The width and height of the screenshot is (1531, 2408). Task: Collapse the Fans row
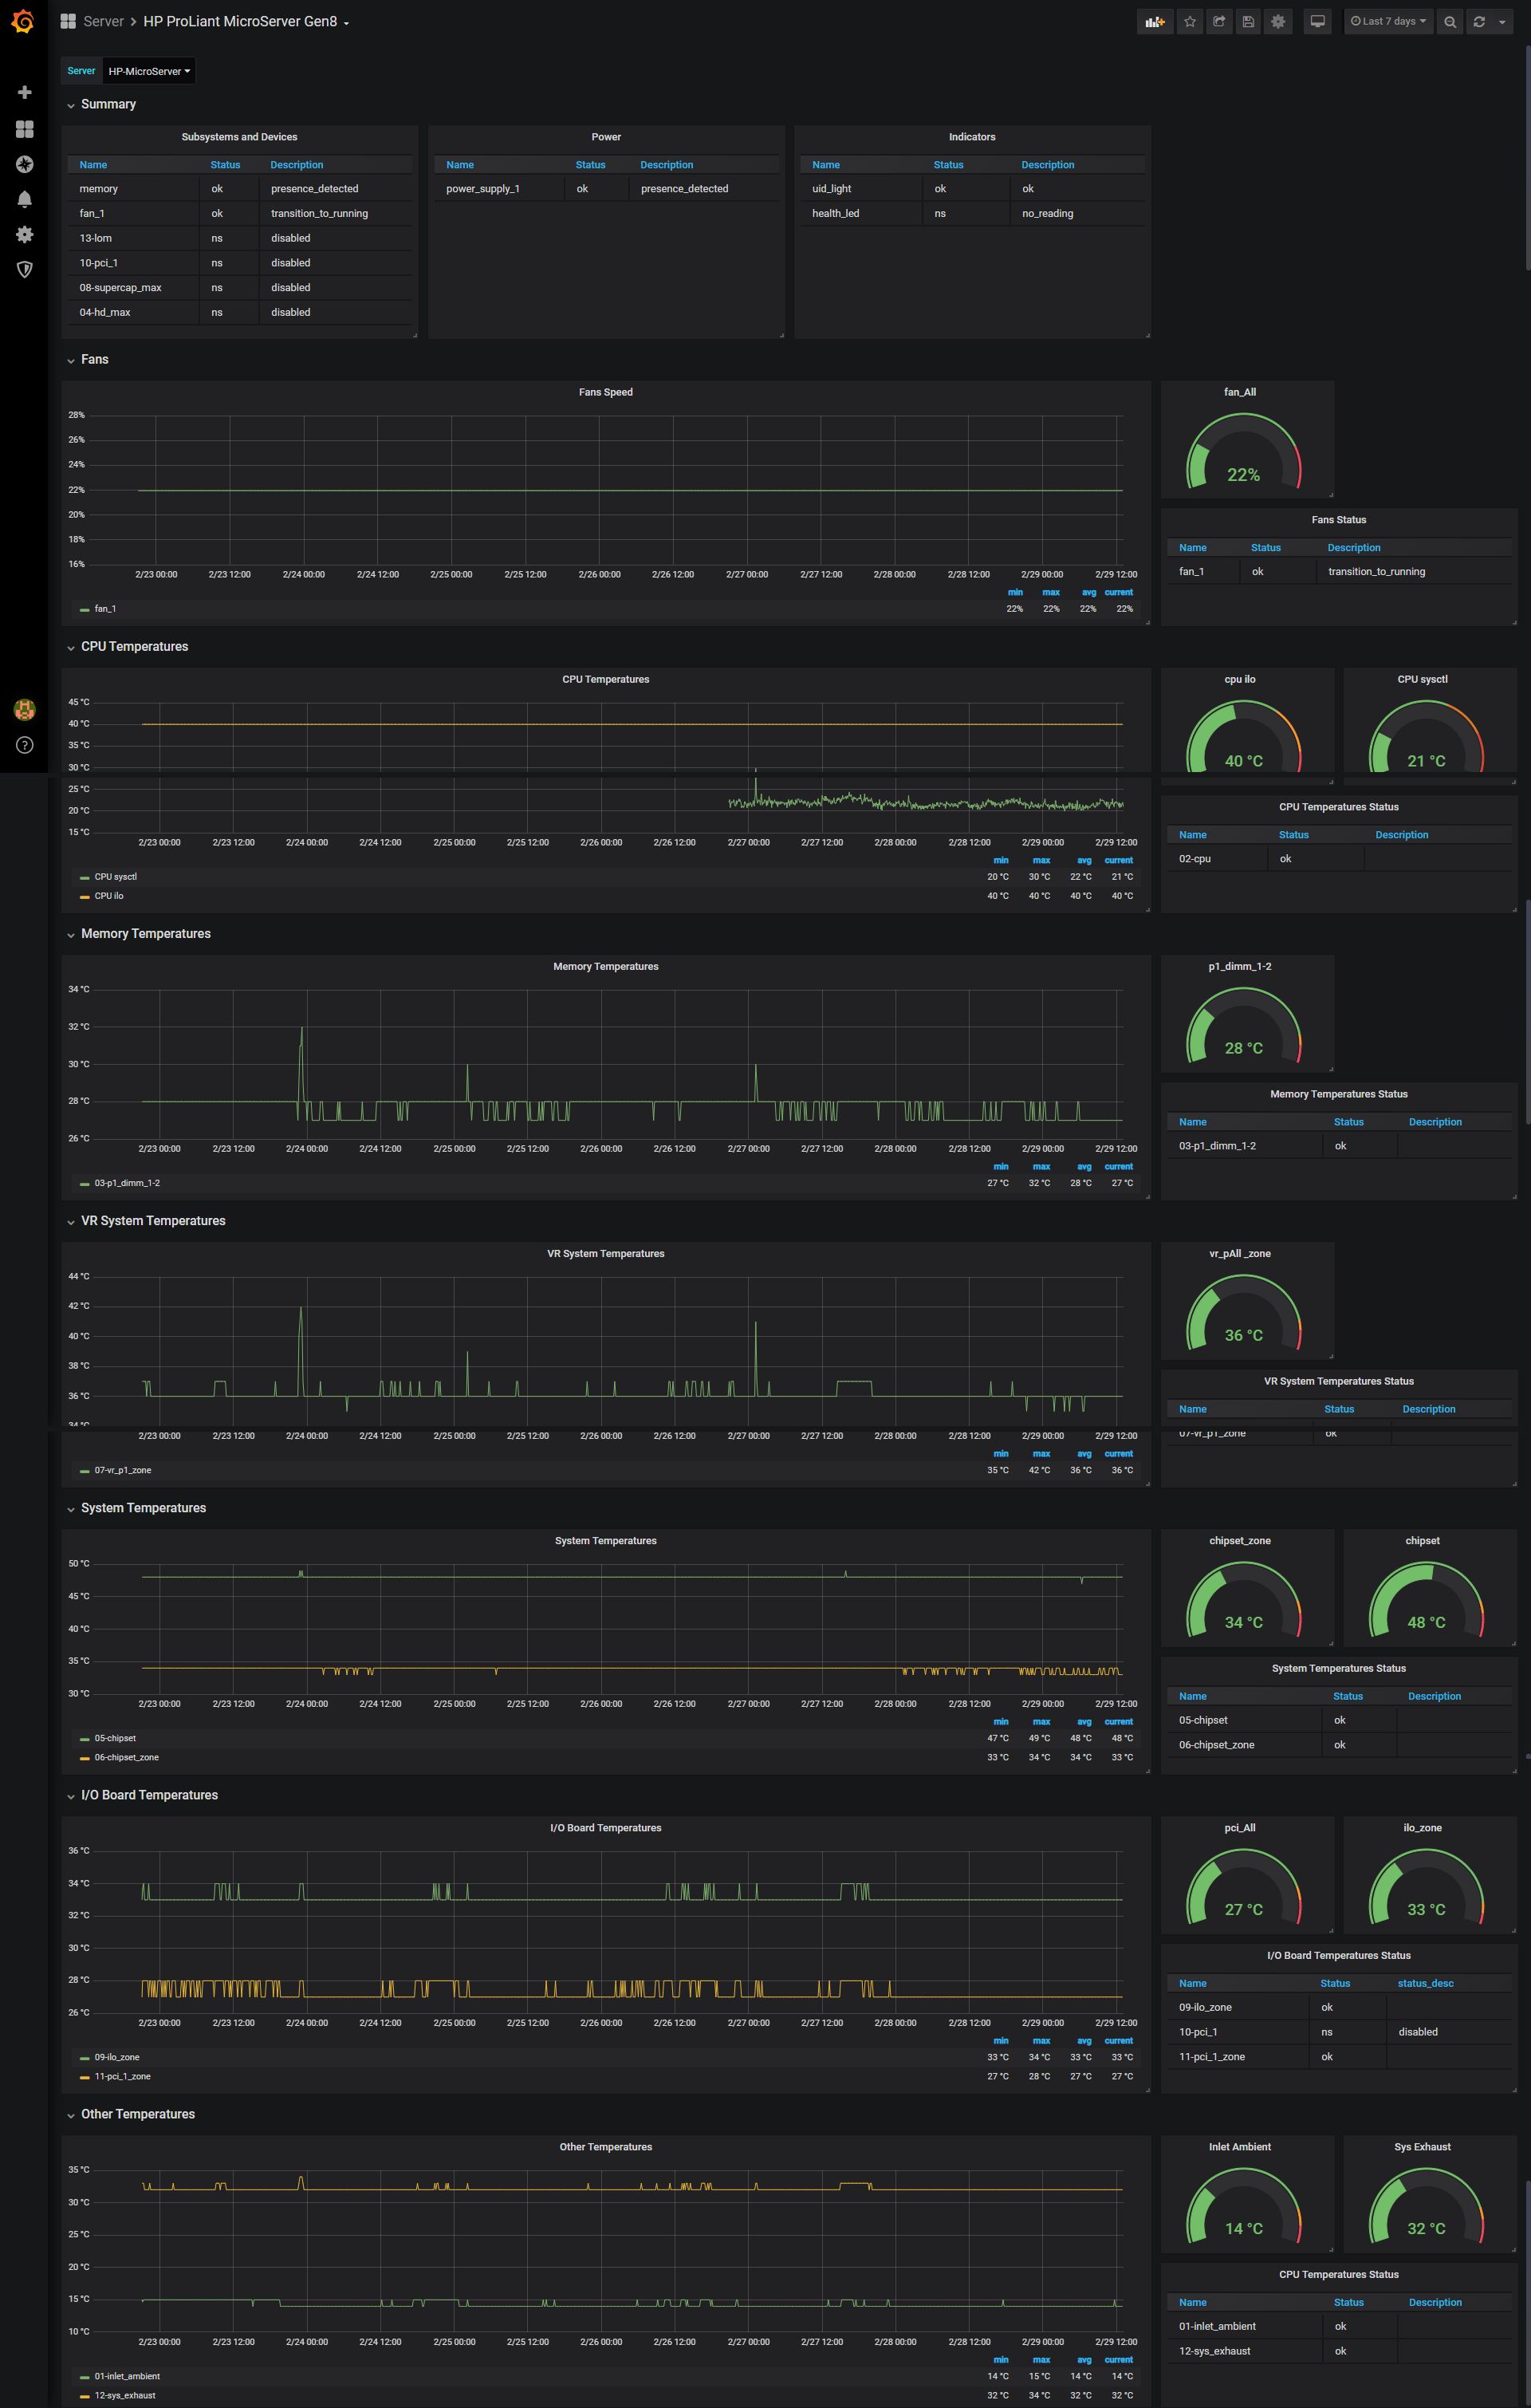point(94,360)
